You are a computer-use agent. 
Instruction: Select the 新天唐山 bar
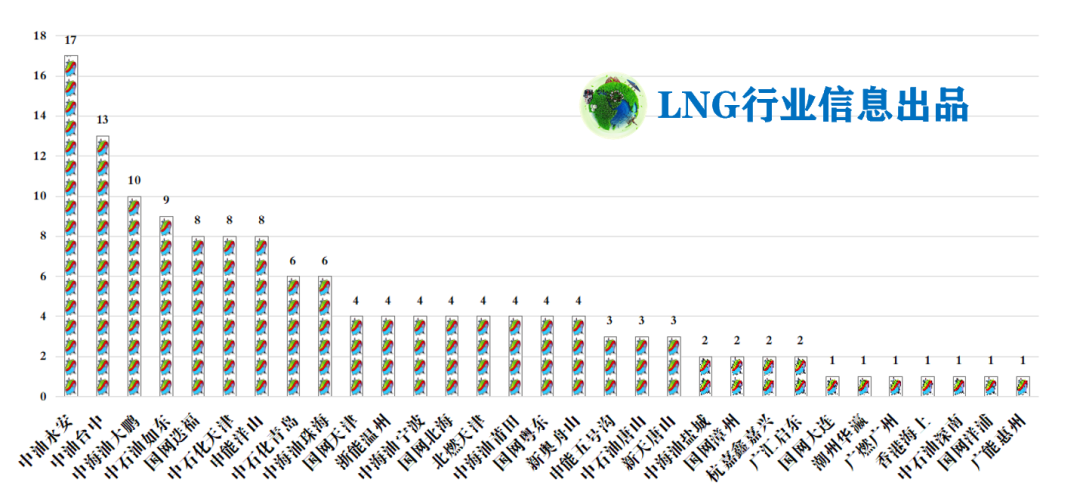click(673, 366)
